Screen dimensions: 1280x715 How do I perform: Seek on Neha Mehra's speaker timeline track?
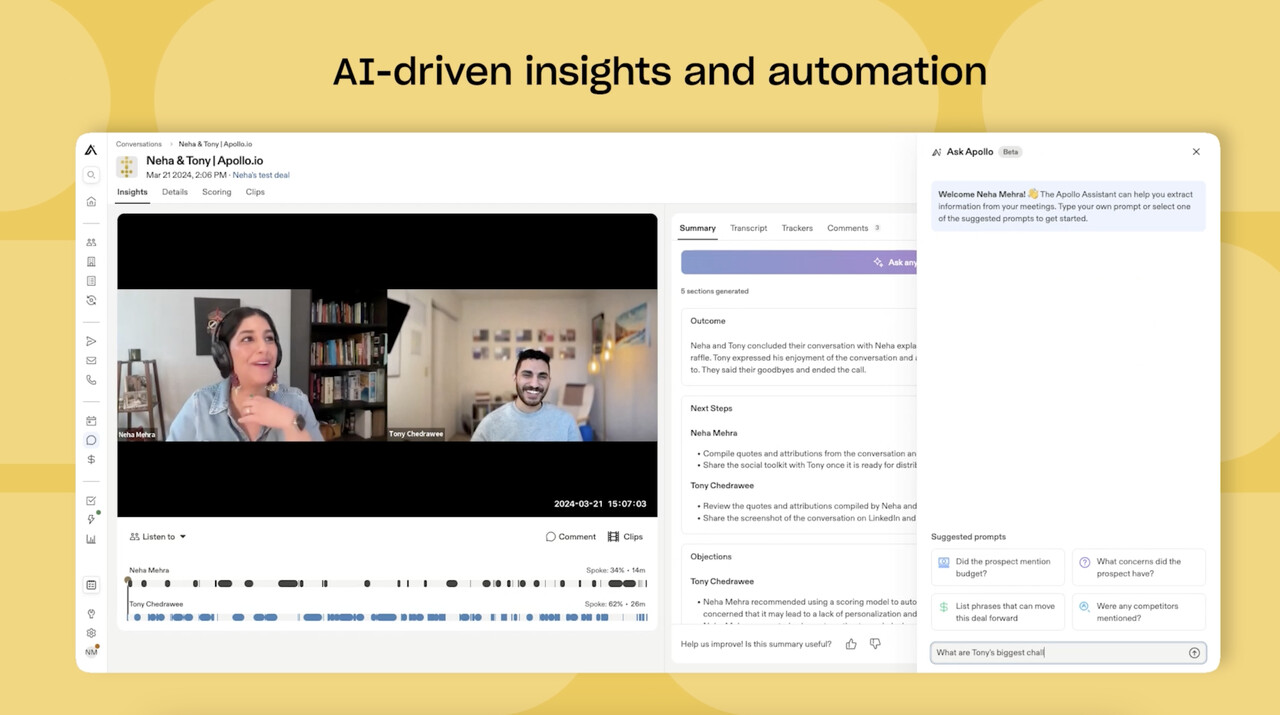pyautogui.click(x=388, y=583)
